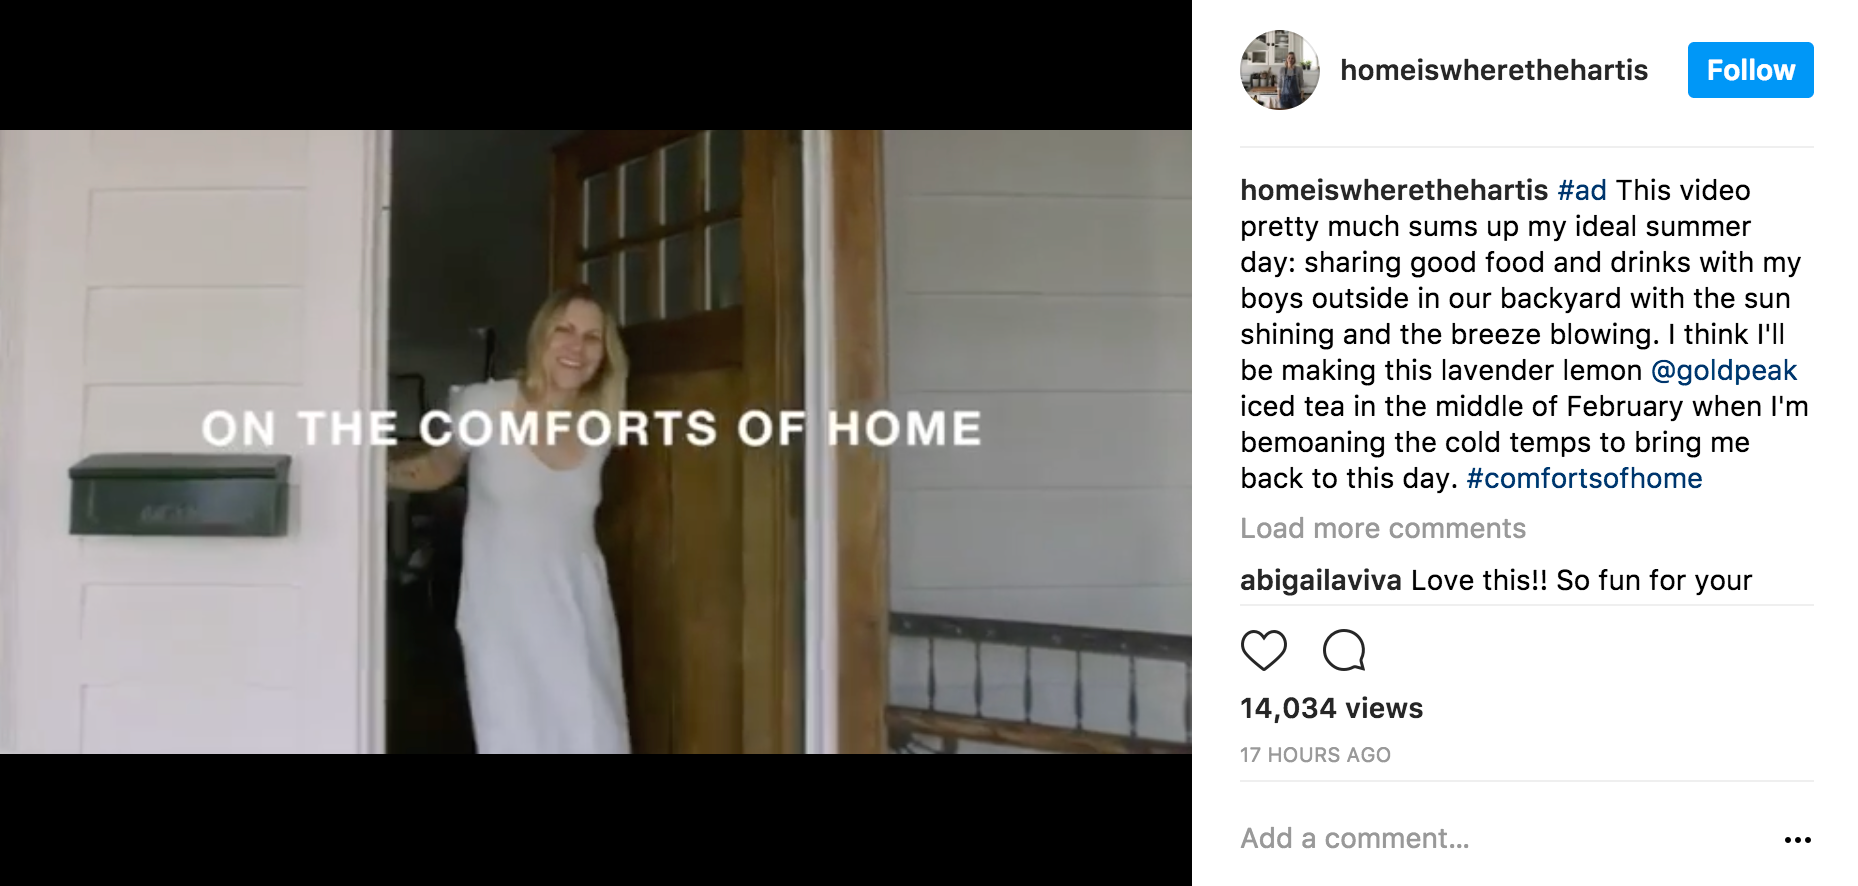
Task: Click the #comfortsofhome hashtag
Action: (x=1584, y=478)
